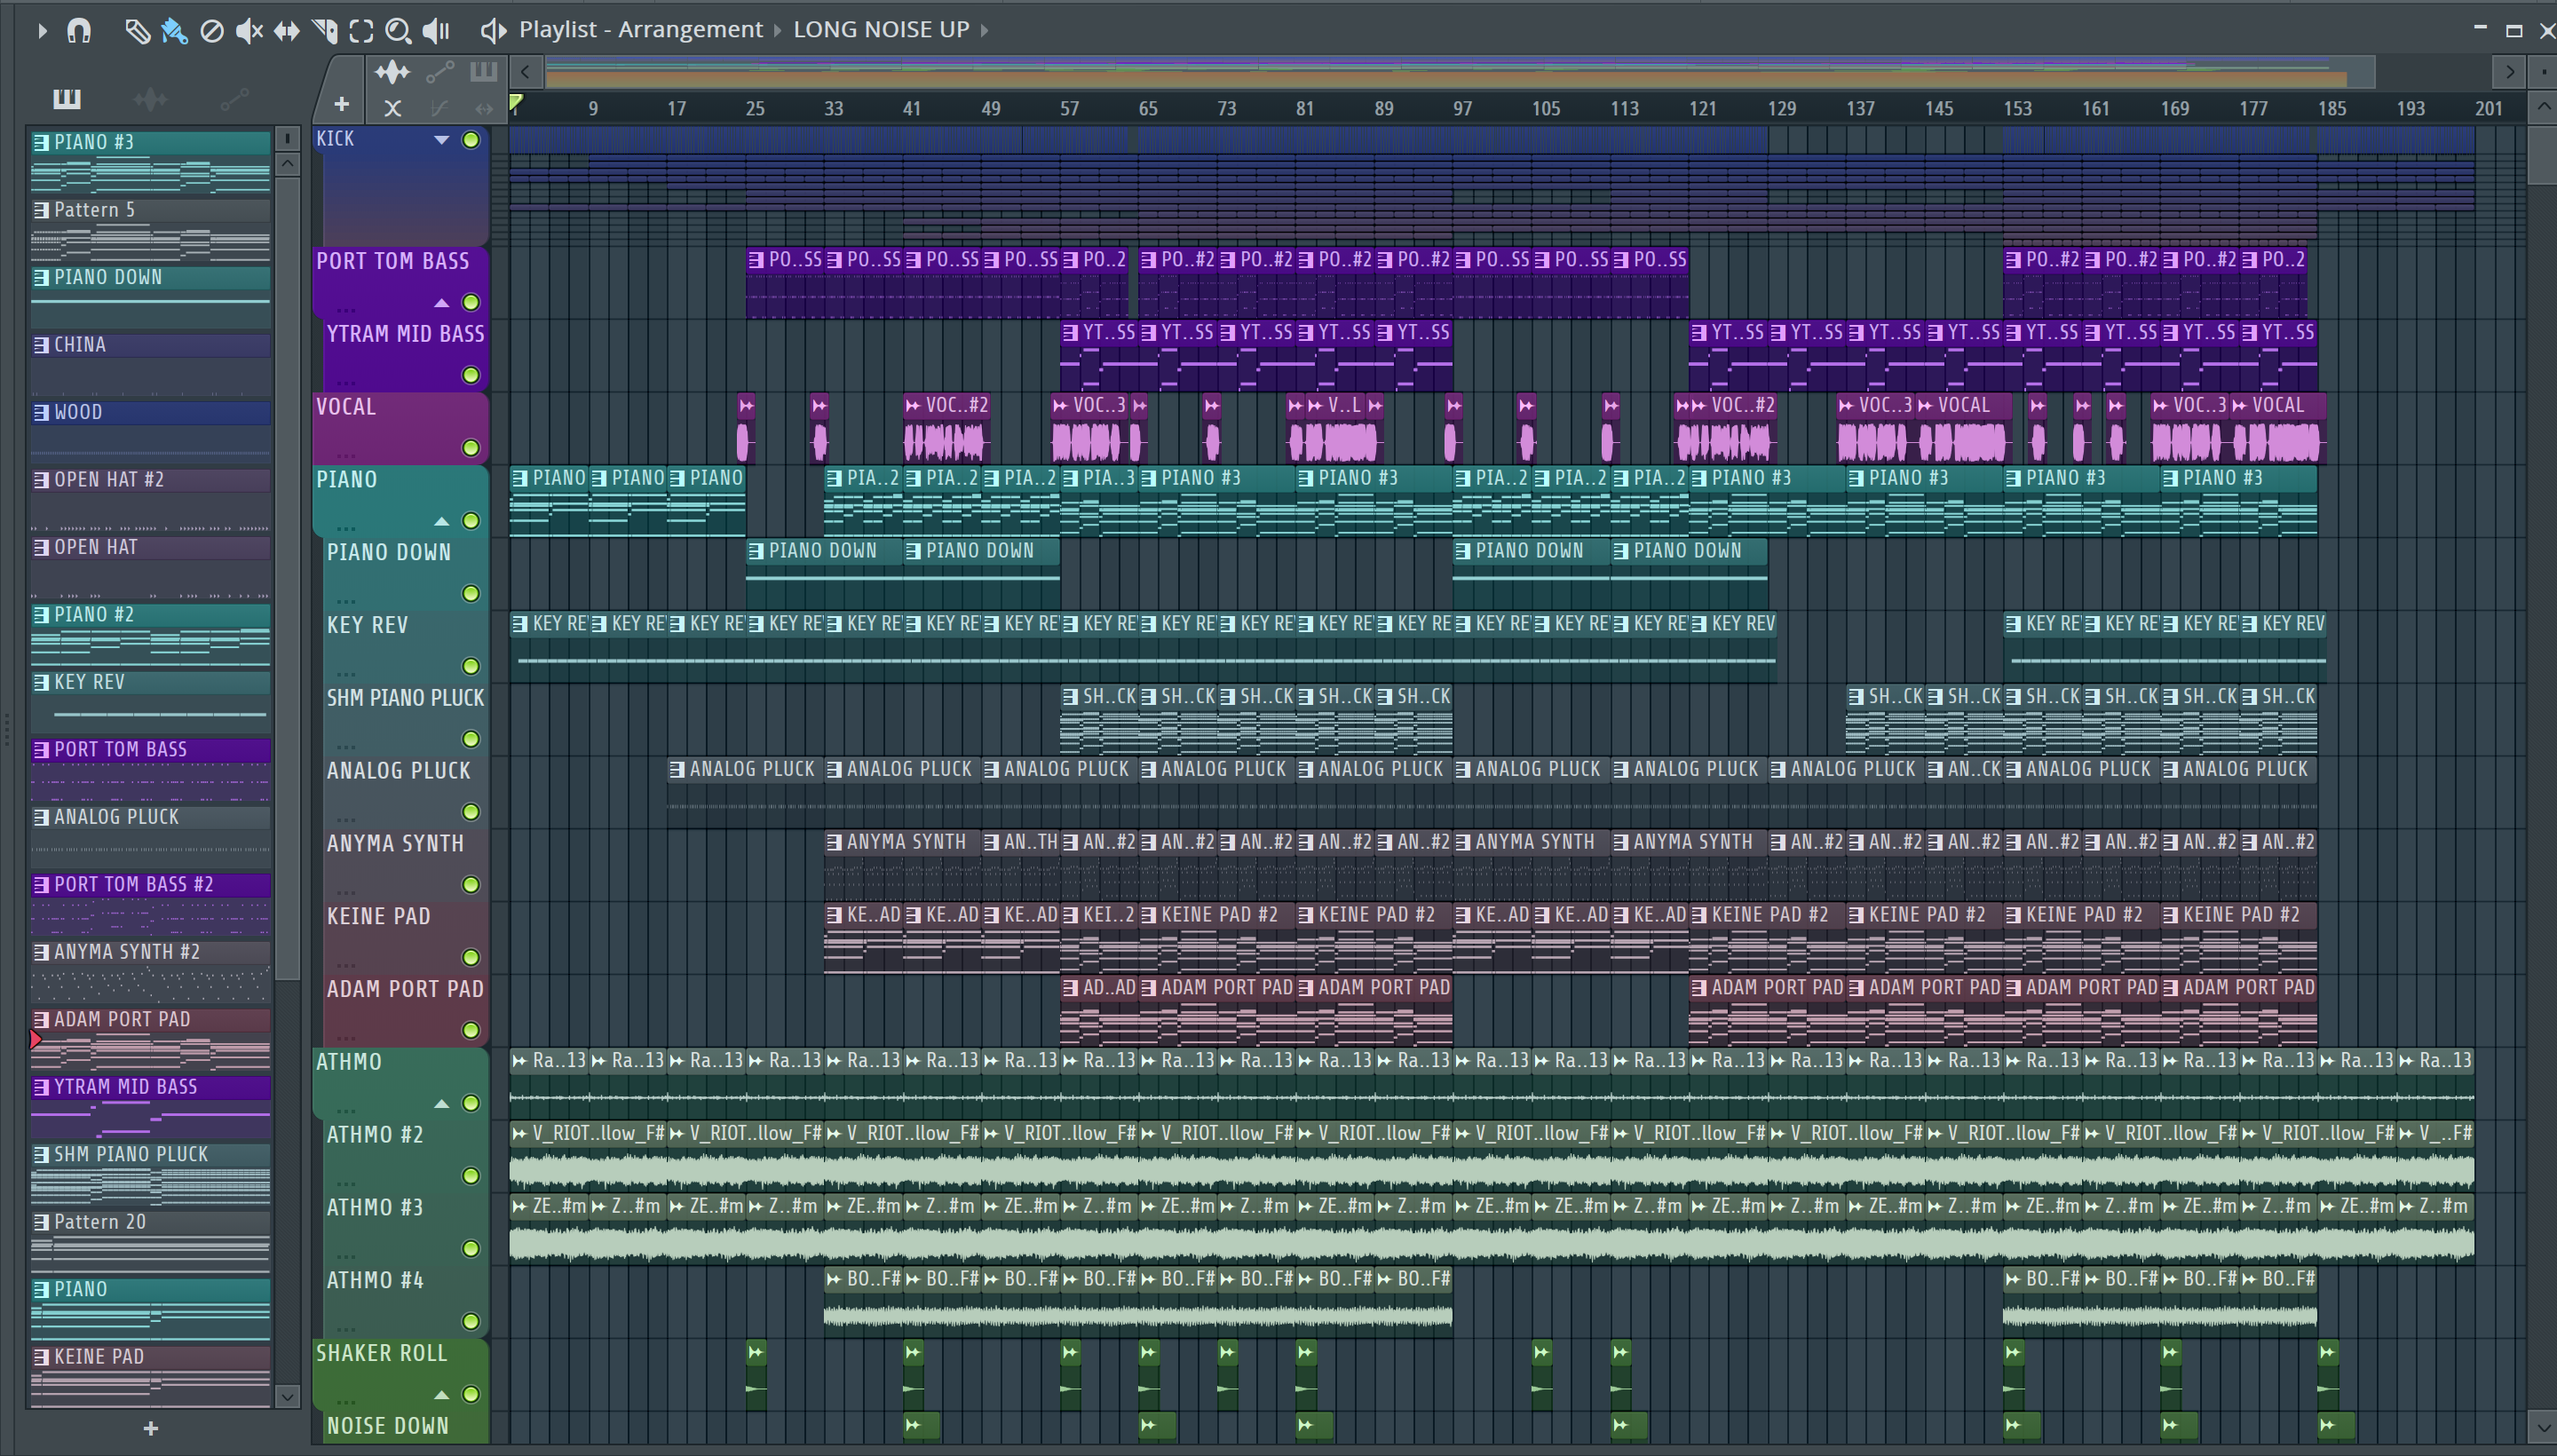2557x1456 pixels.
Task: Toggle the magnet snap-to-grid icon
Action: click(79, 30)
